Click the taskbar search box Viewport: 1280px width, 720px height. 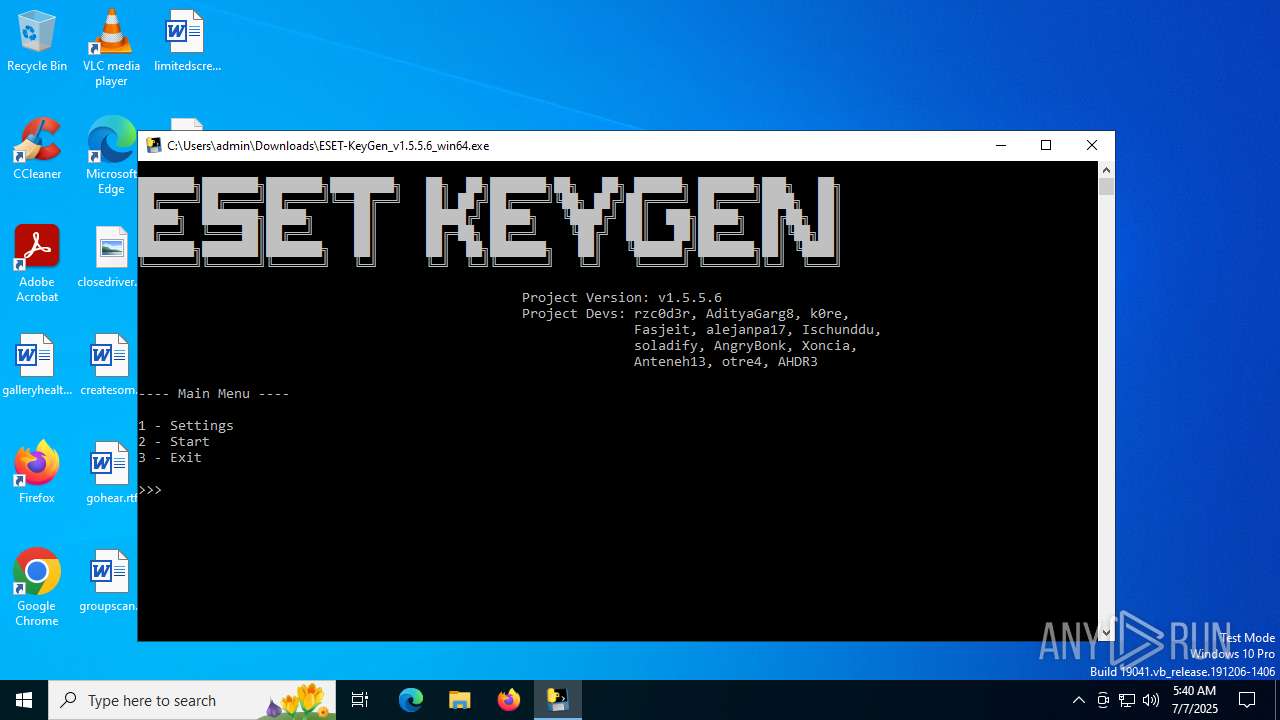click(x=192, y=700)
